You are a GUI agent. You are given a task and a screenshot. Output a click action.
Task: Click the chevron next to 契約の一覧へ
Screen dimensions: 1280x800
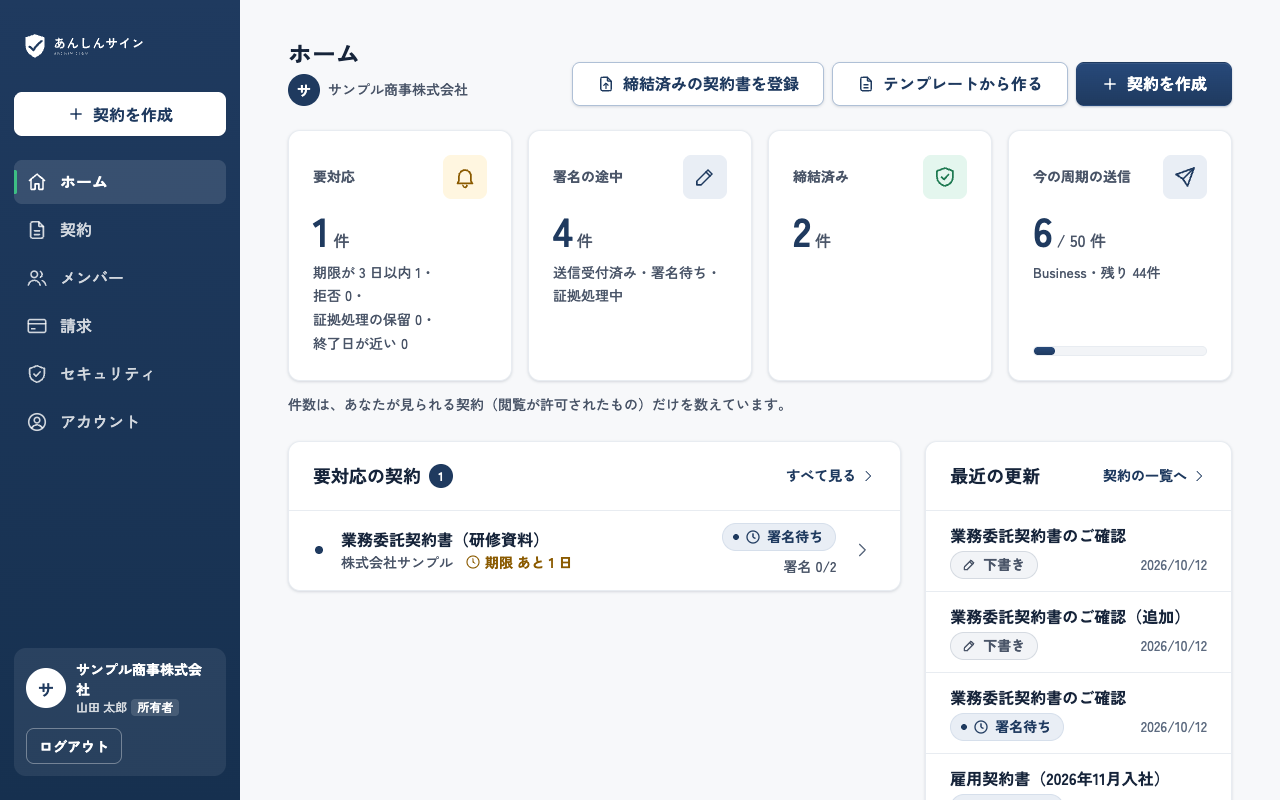[1199, 476]
